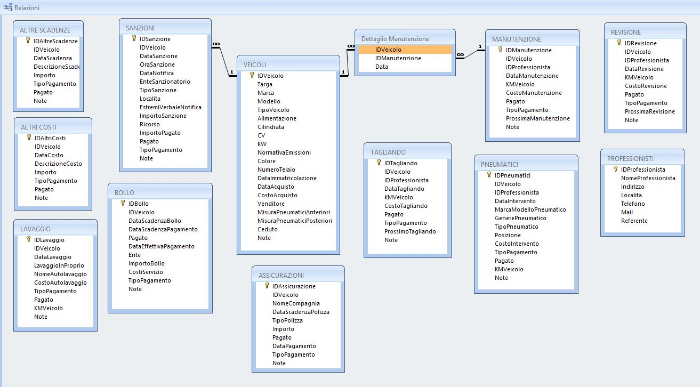Click the PNEUMATICI table header

tap(526, 164)
